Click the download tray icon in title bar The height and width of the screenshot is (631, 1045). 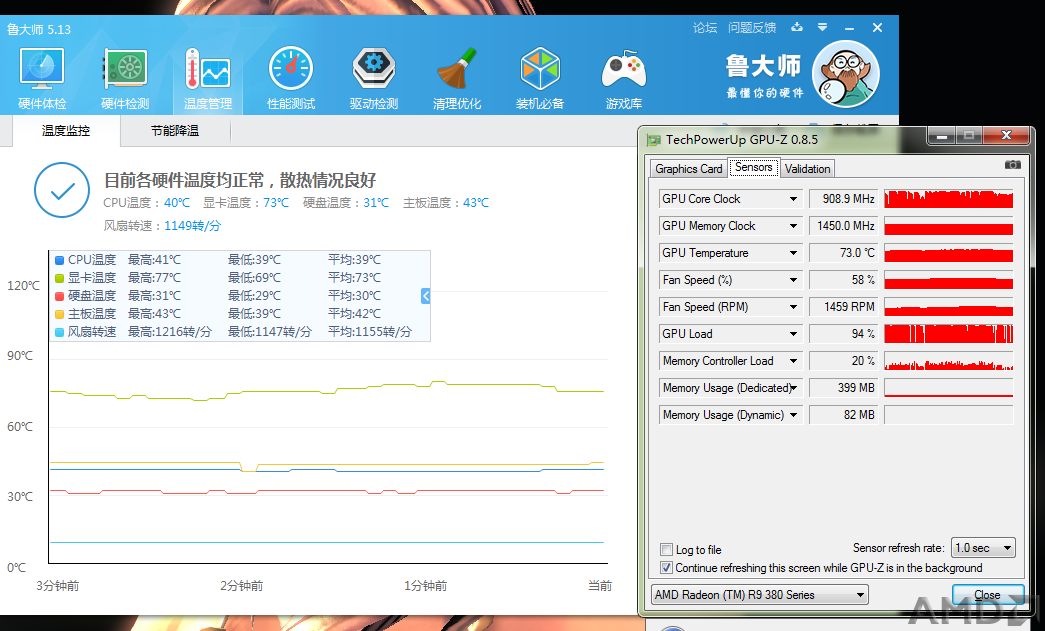tap(796, 27)
